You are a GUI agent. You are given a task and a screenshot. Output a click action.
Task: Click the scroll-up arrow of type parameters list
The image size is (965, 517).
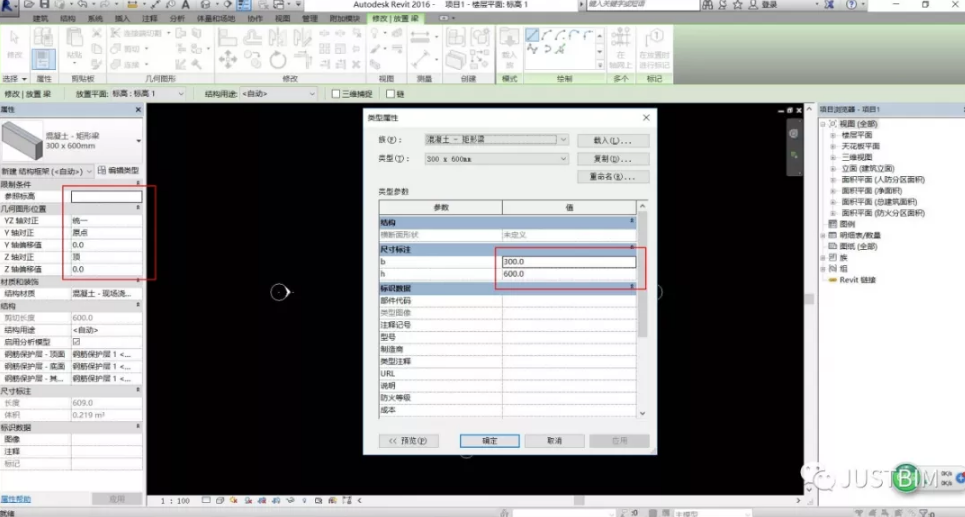643,206
